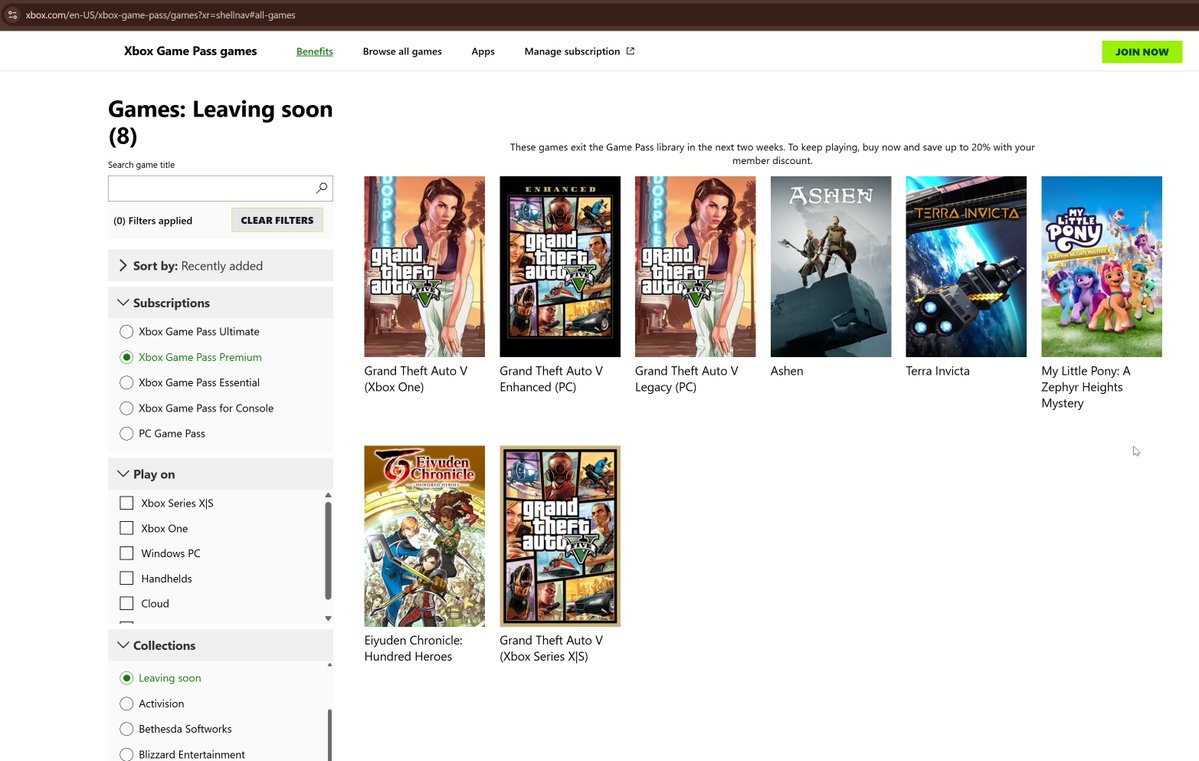This screenshot has height=761, width=1199.
Task: Click the JOIN NOW button
Action: [1142, 51]
